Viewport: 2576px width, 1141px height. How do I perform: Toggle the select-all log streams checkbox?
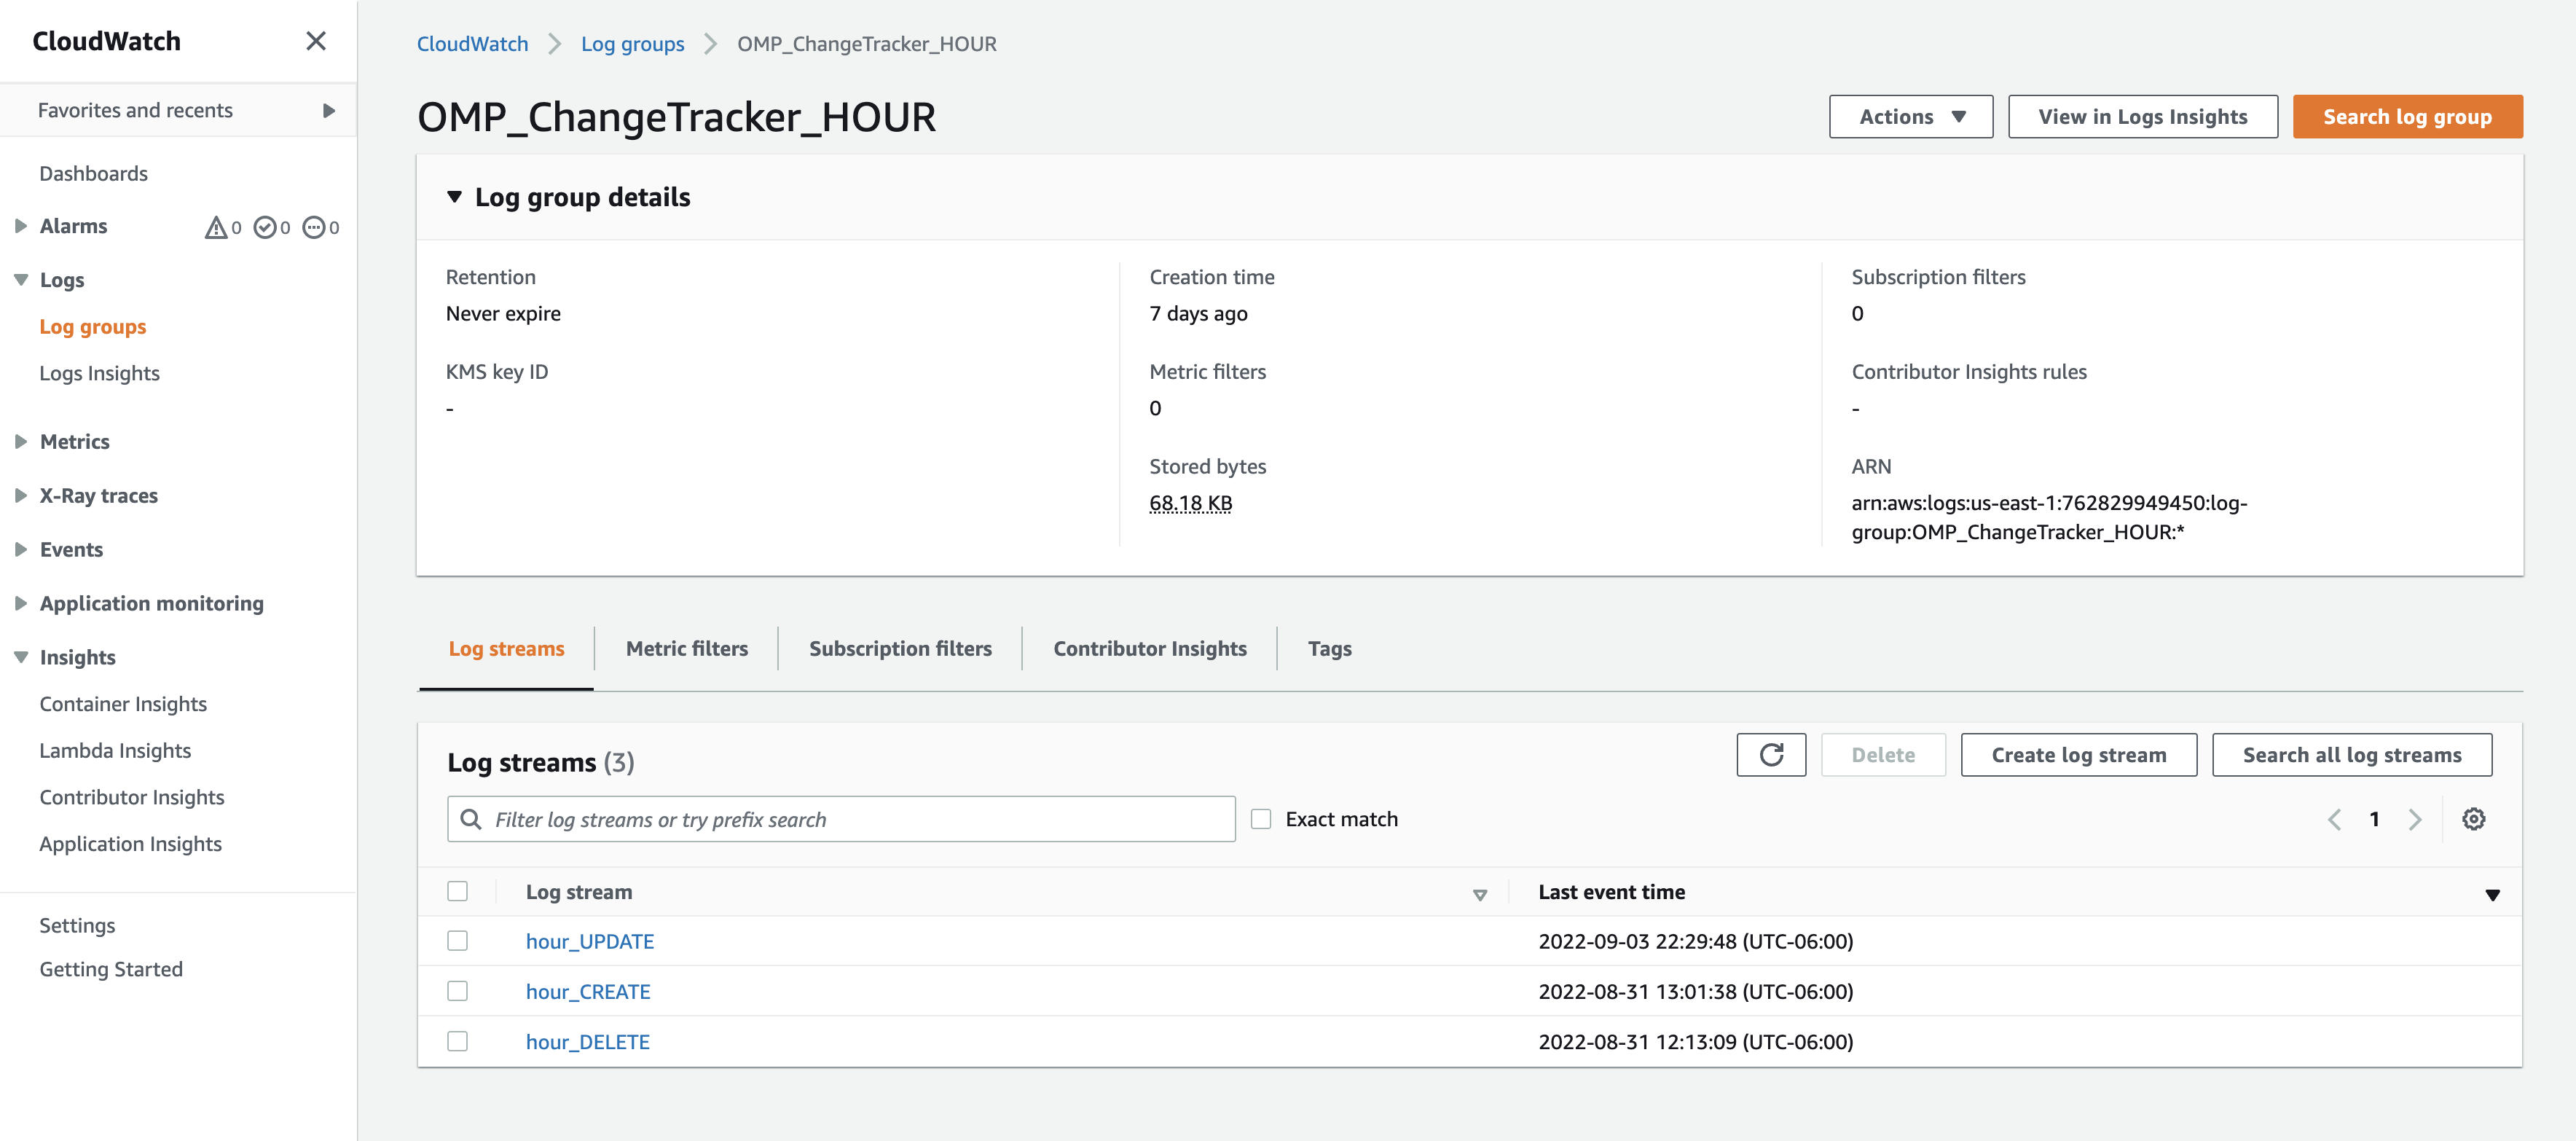click(x=457, y=891)
